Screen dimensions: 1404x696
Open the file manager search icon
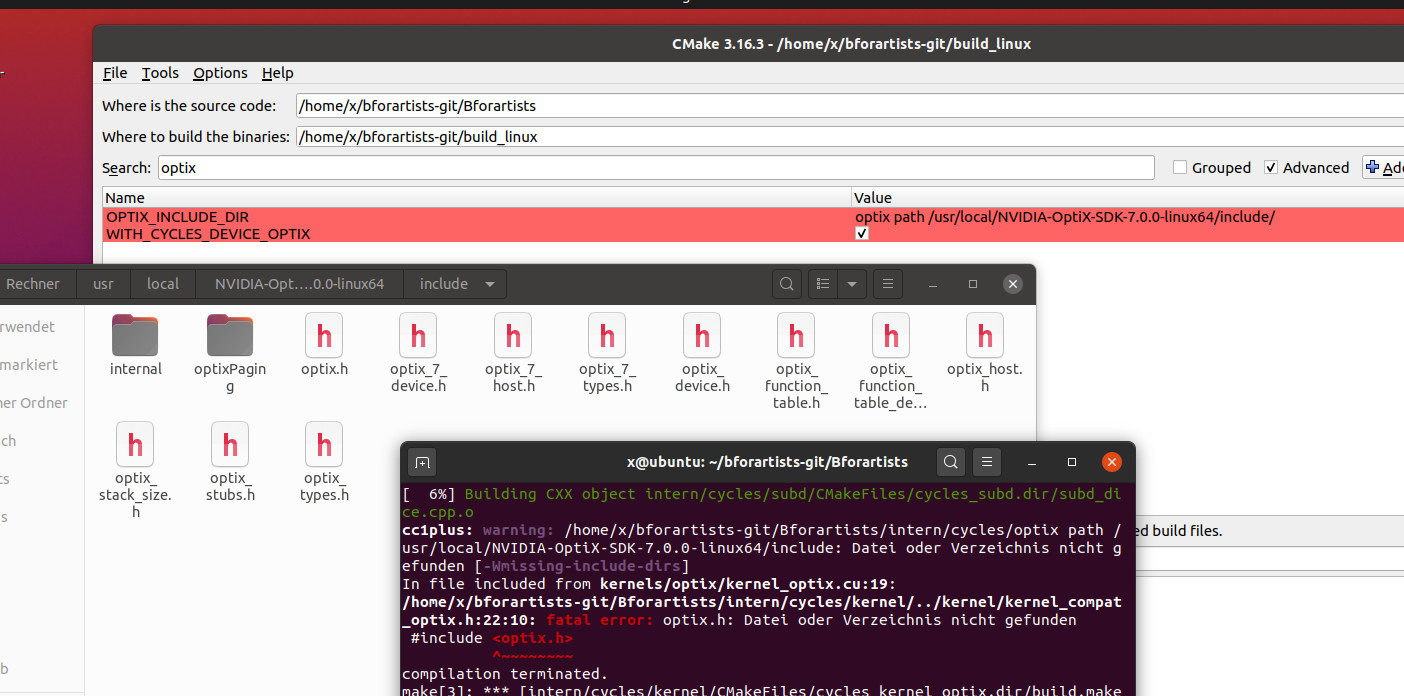tap(787, 284)
